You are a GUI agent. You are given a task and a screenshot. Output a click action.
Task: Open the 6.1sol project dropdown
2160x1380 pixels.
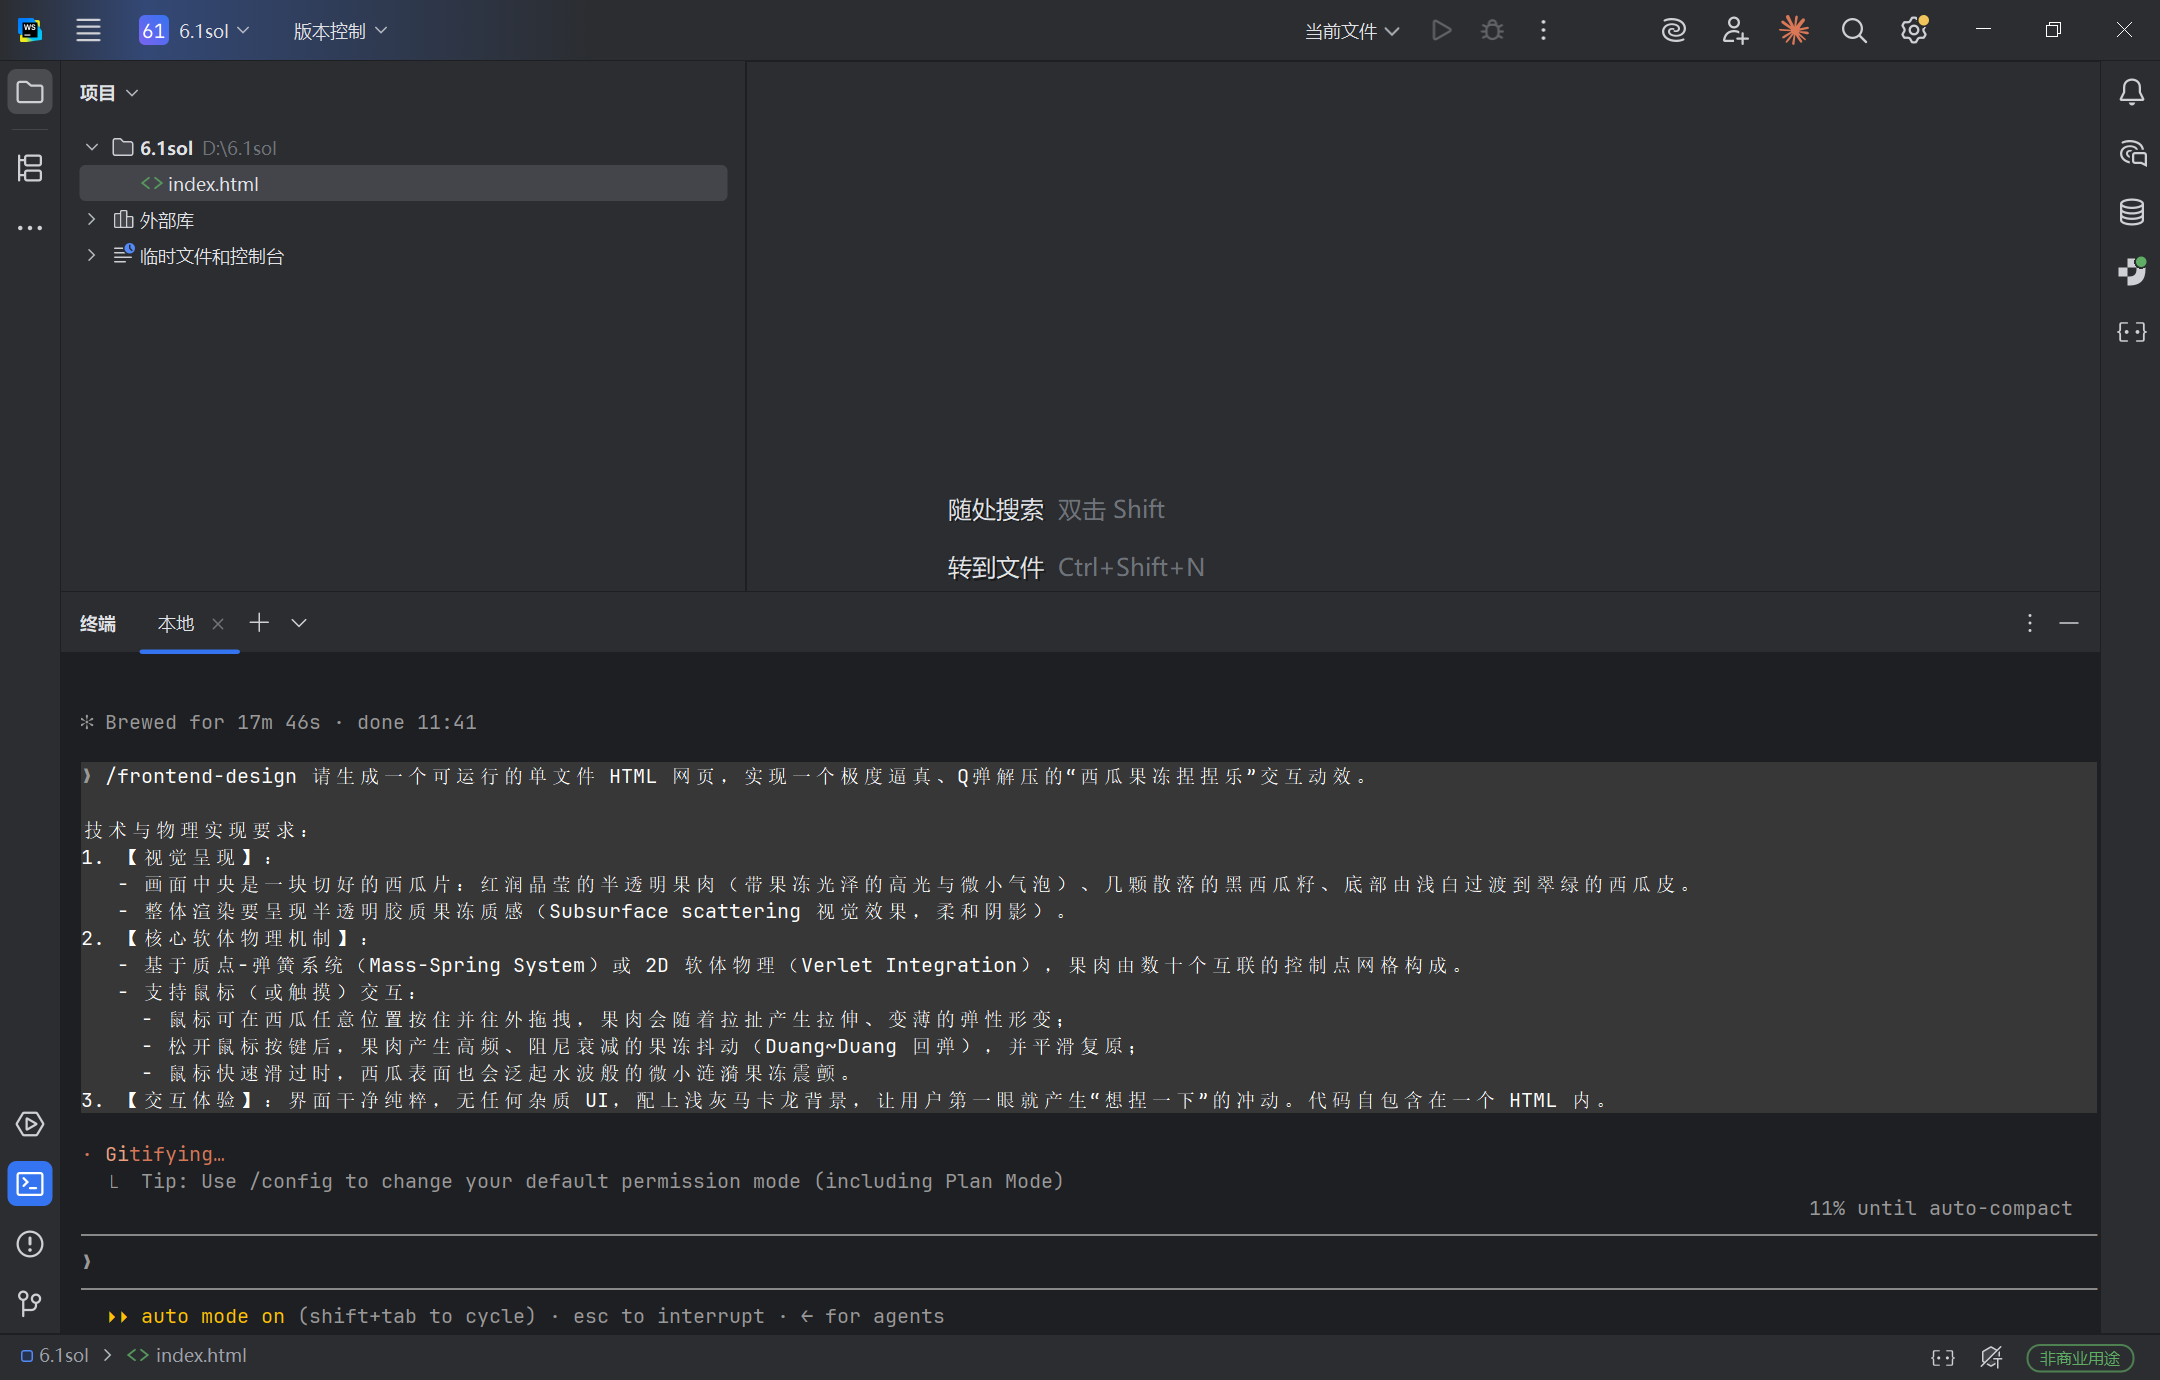pos(195,31)
